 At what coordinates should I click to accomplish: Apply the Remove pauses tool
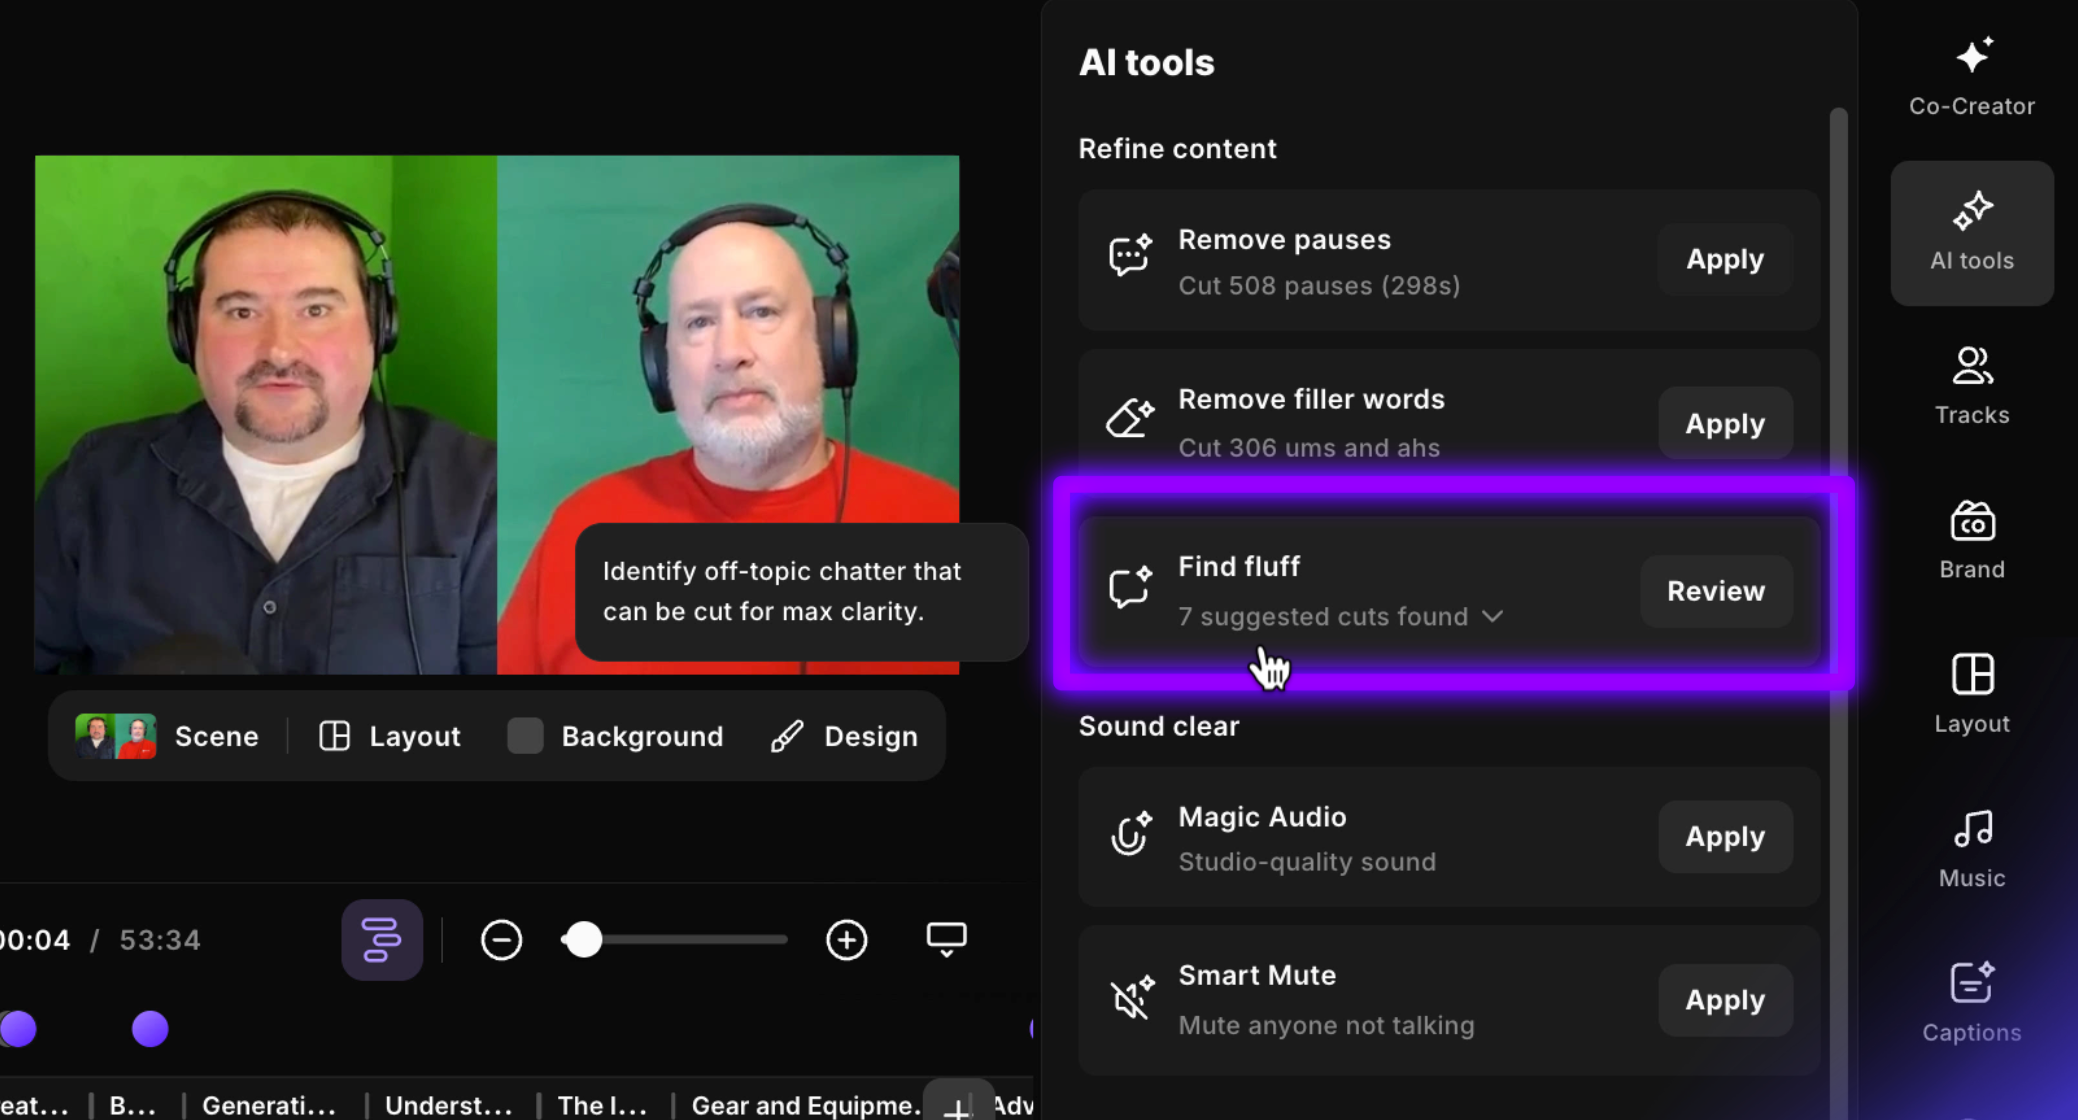1724,259
